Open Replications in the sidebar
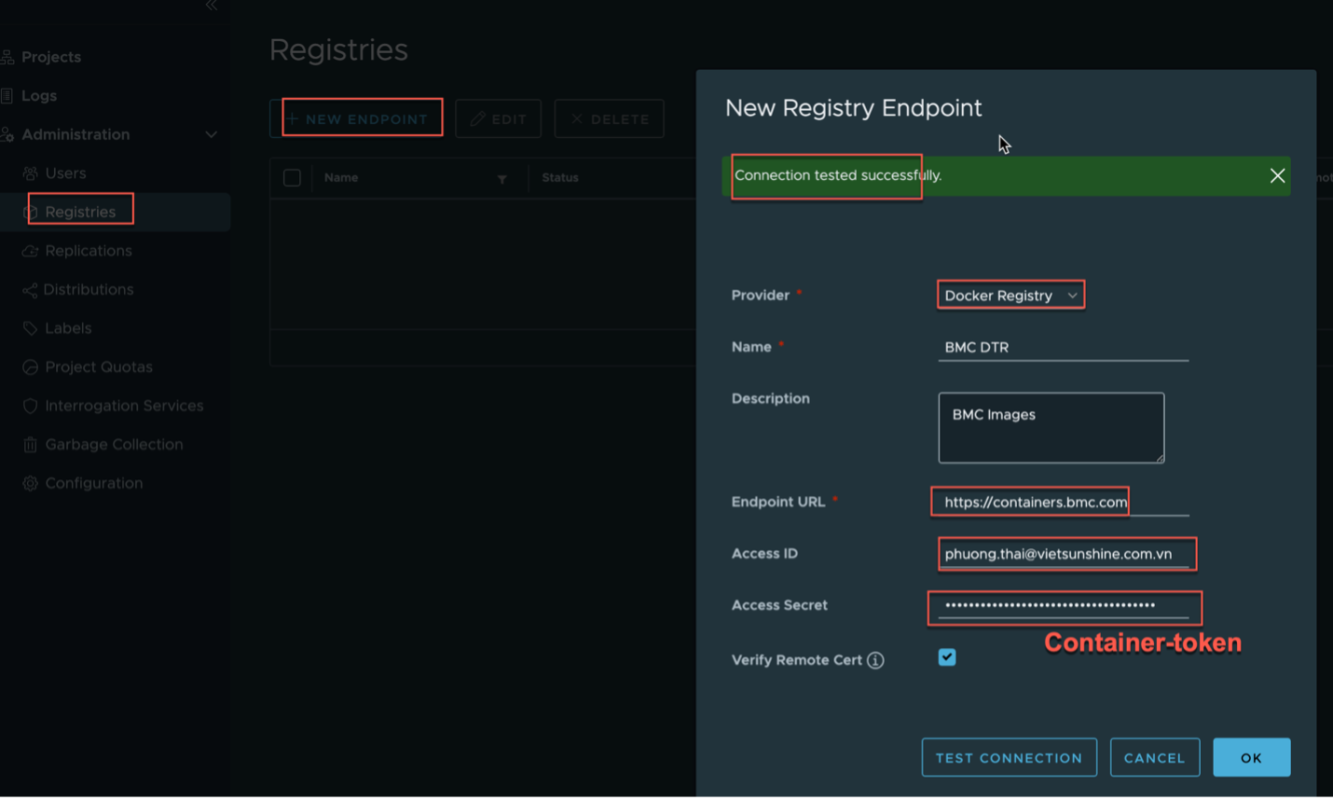This screenshot has width=1333, height=800. pos(88,251)
